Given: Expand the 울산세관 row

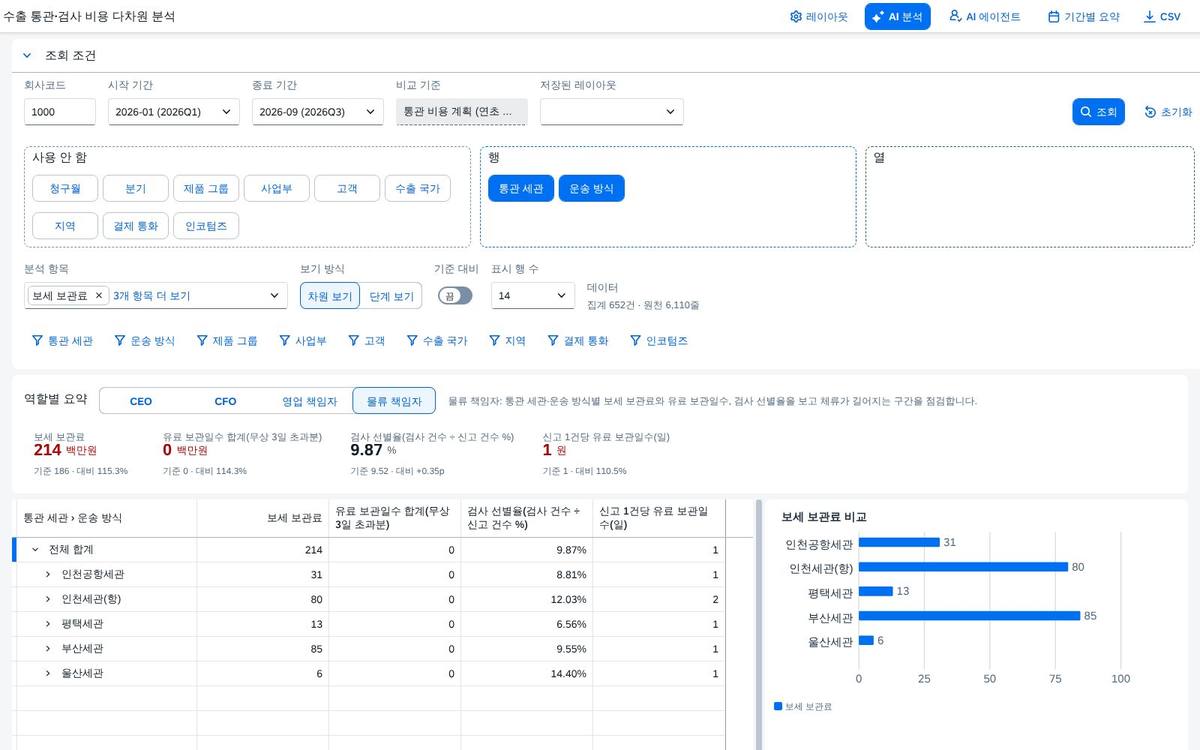Looking at the screenshot, I should click(x=48, y=674).
